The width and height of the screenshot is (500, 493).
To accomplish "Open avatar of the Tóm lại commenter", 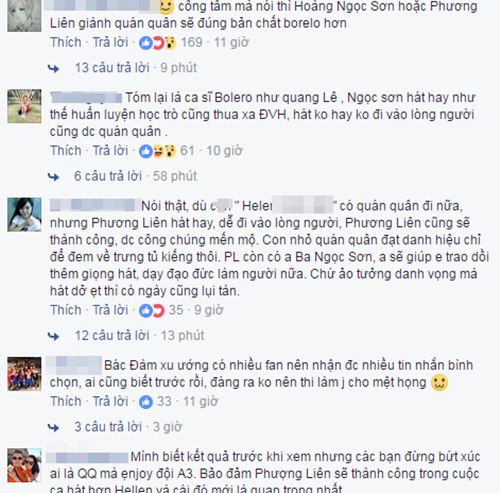I will pos(24,106).
